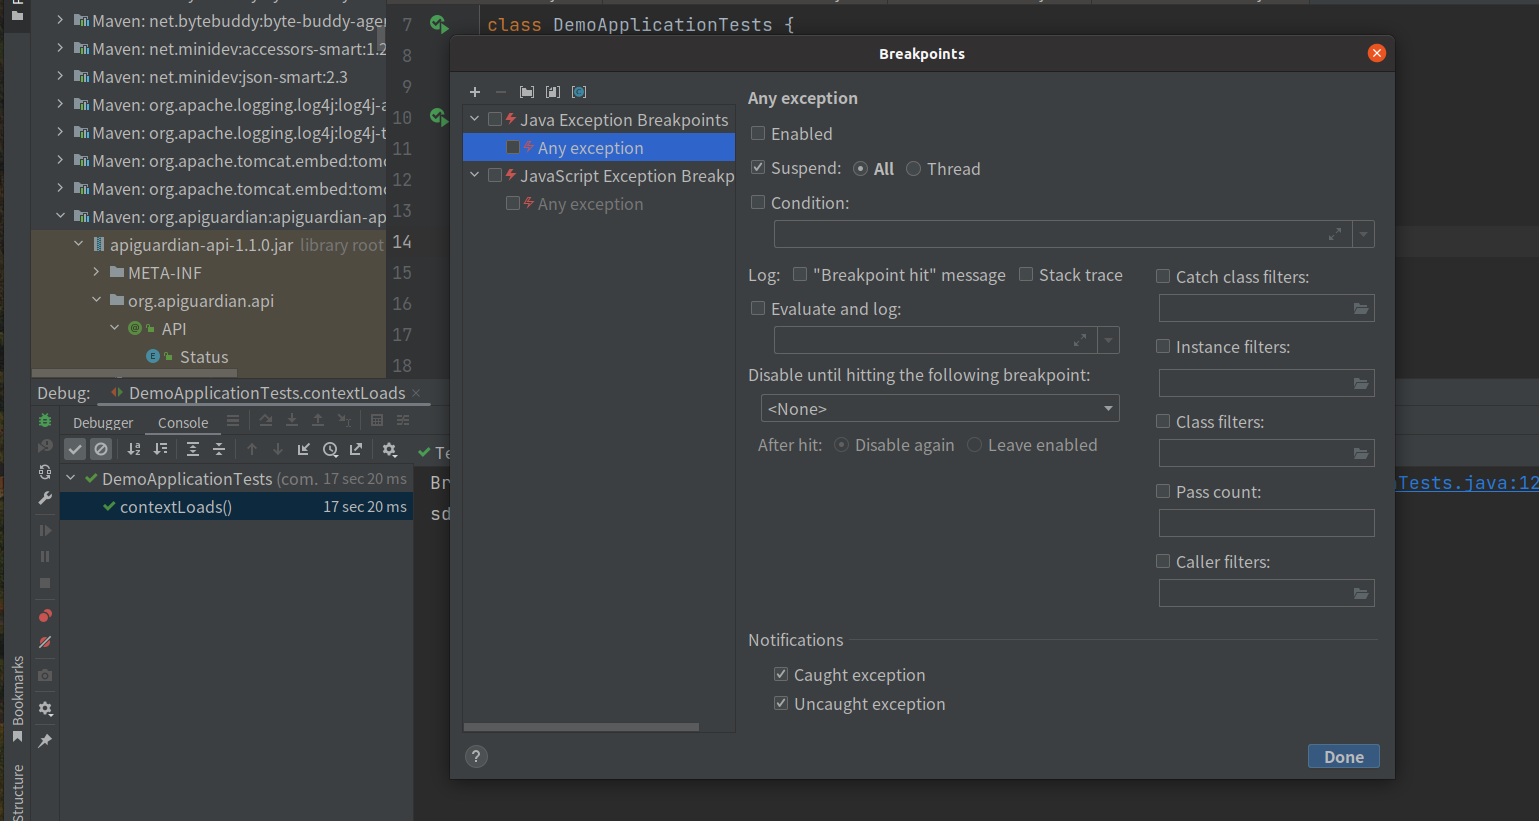Click the Pass count input field

tap(1266, 523)
